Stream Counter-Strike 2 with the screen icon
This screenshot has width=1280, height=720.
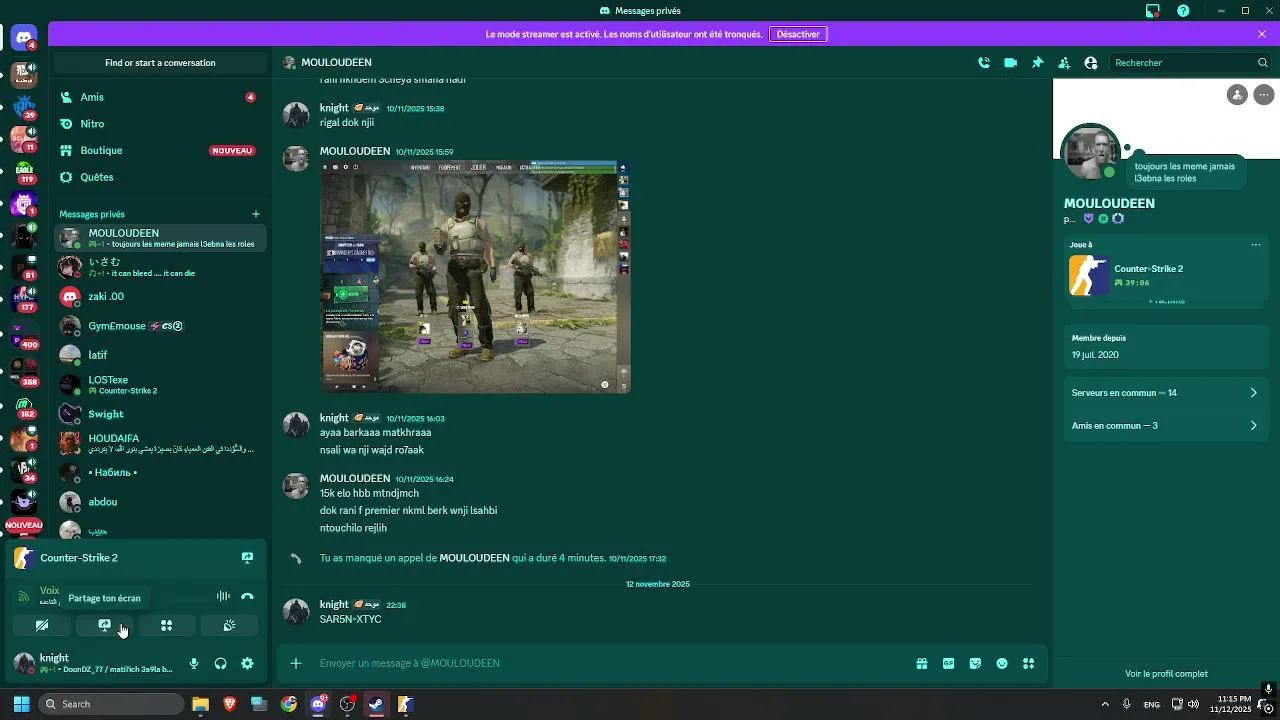(x=247, y=558)
